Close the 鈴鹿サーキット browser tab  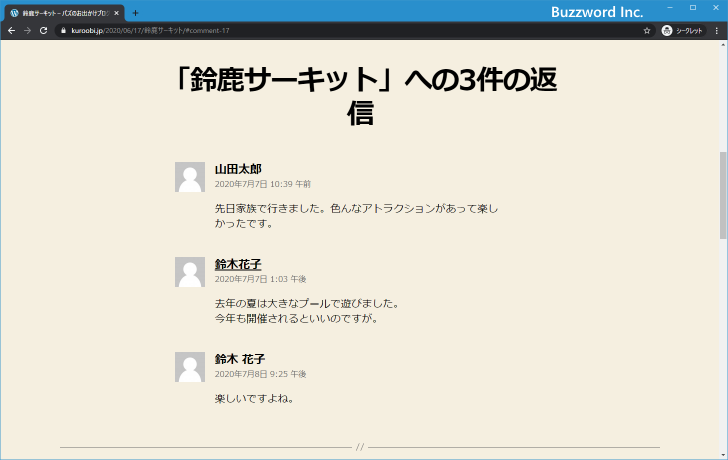[x=117, y=13]
